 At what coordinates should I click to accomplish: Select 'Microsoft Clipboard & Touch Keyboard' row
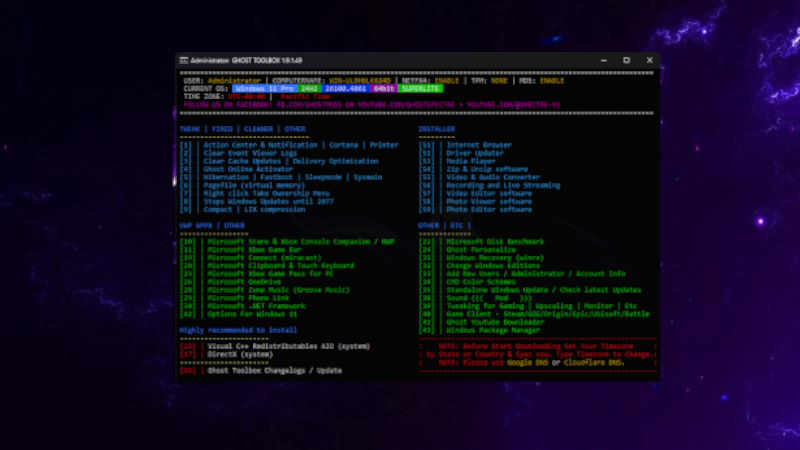click(267, 266)
